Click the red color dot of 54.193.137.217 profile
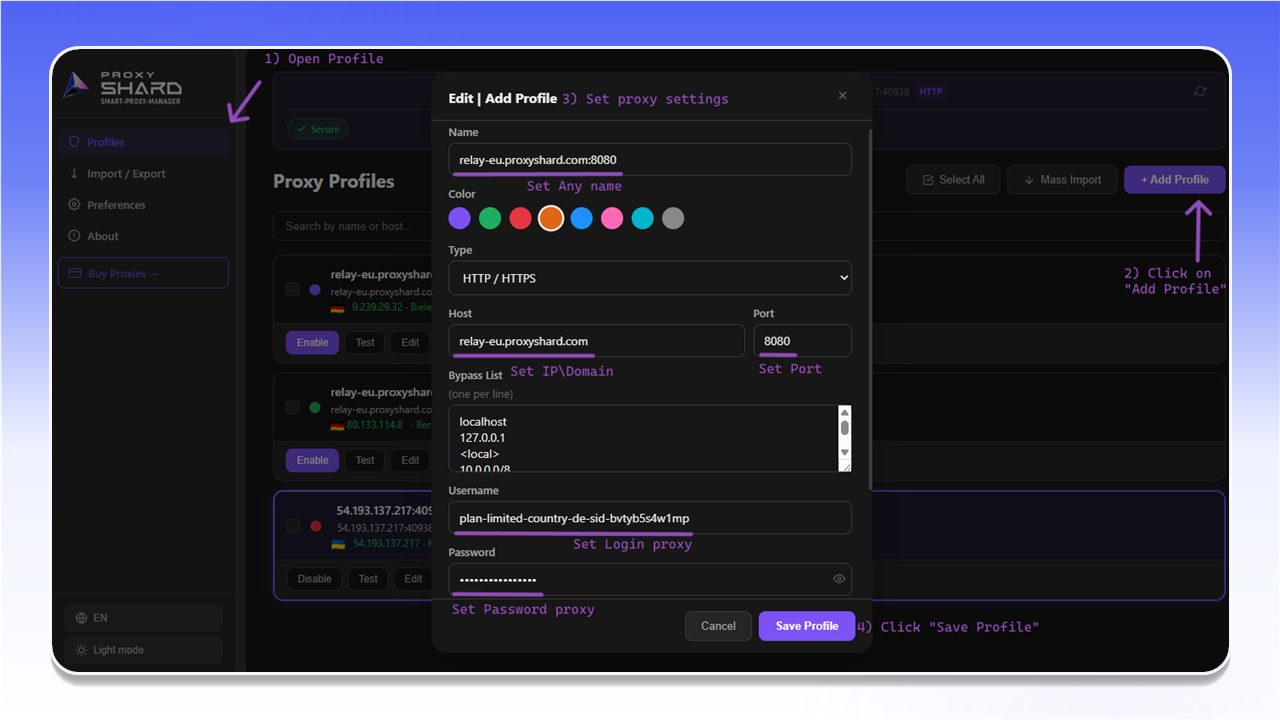Screen dimensions: 1280x720 coord(316,525)
